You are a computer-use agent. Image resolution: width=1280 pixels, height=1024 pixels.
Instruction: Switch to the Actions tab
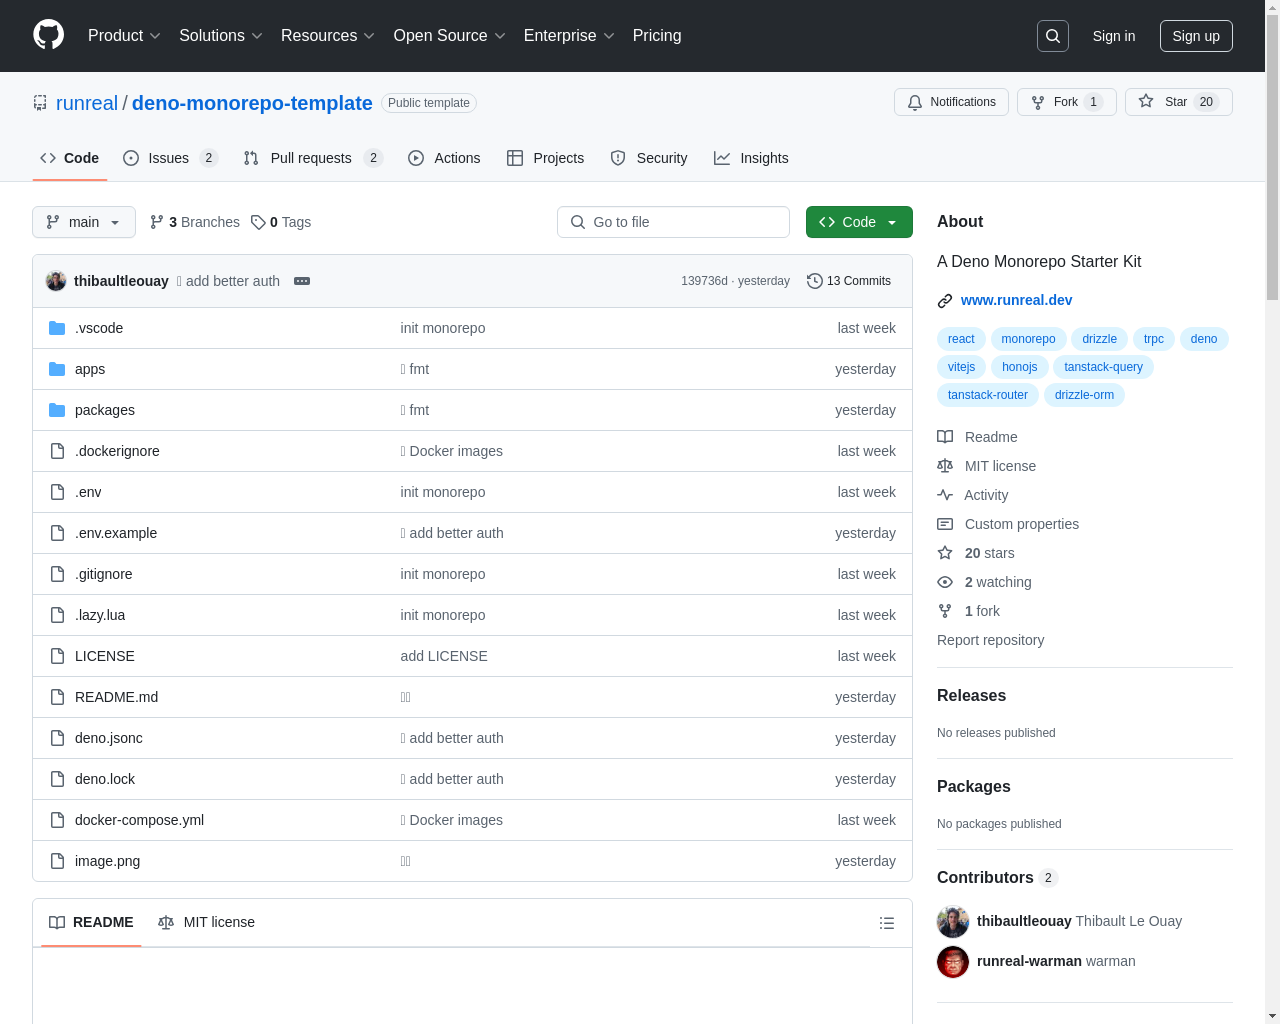click(444, 158)
